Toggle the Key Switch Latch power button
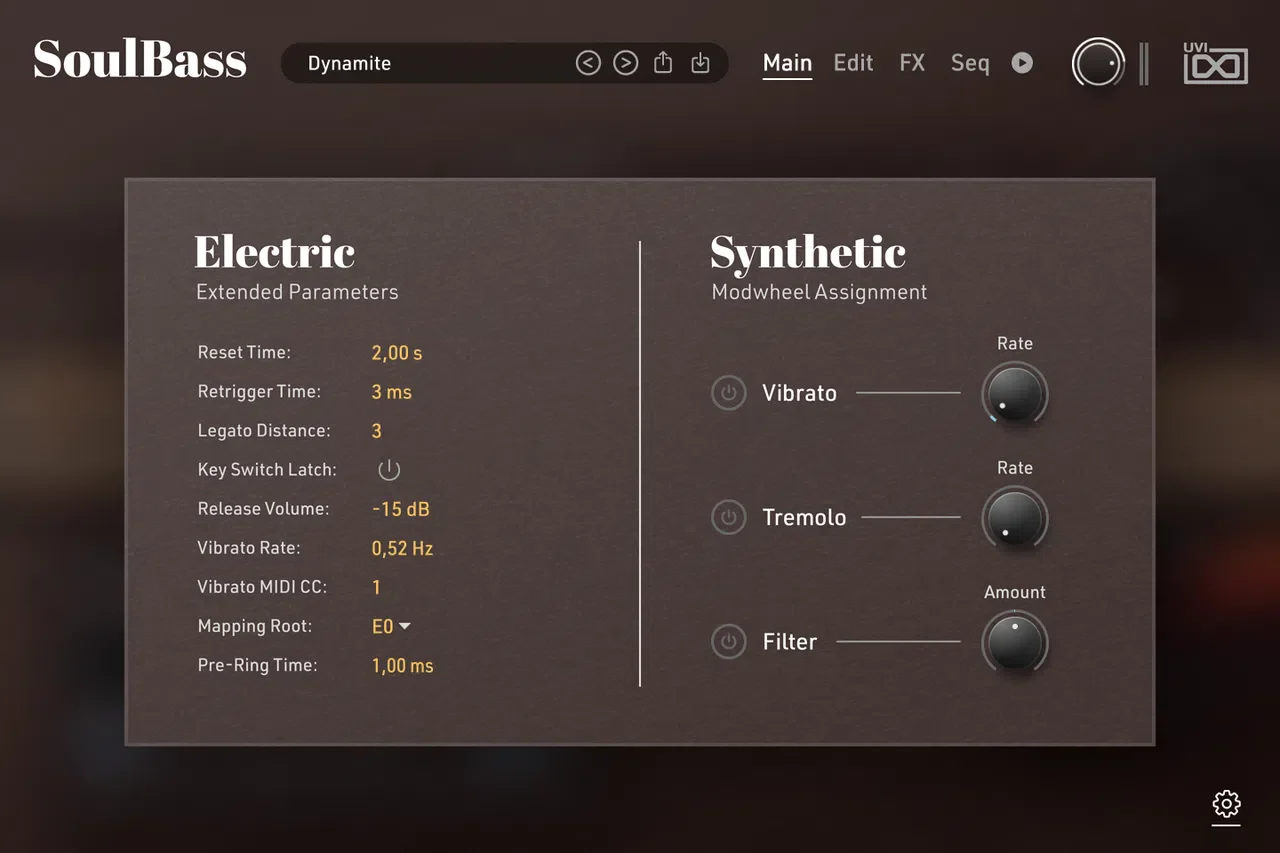 [x=389, y=470]
